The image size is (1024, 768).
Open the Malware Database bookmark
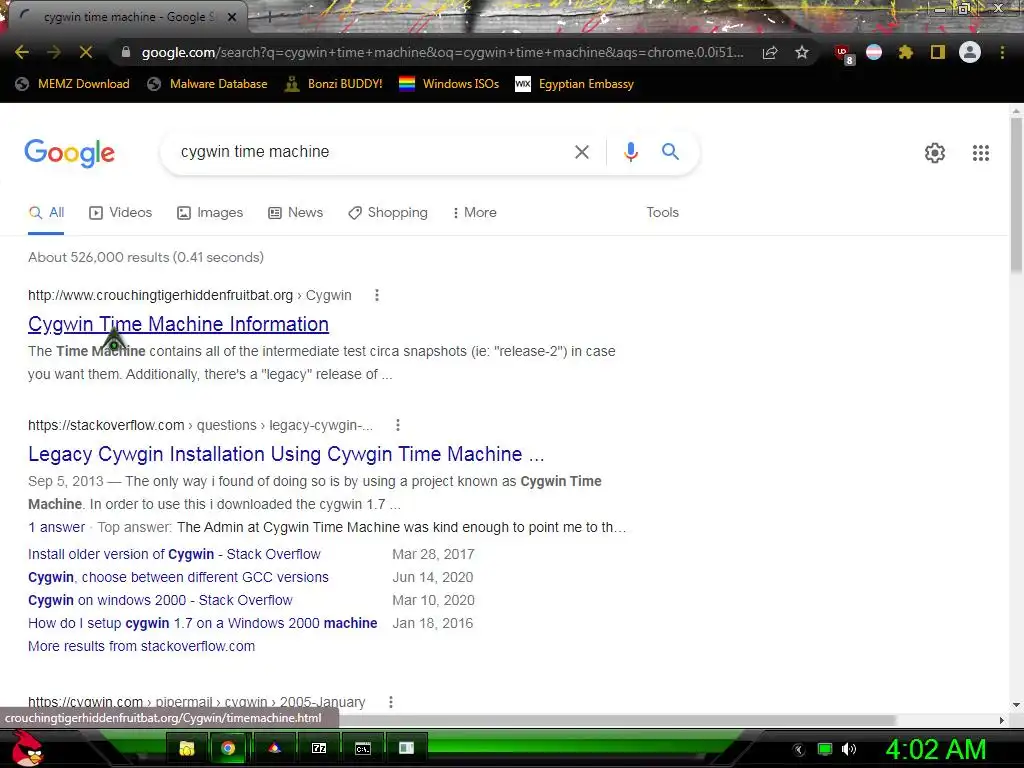207,84
